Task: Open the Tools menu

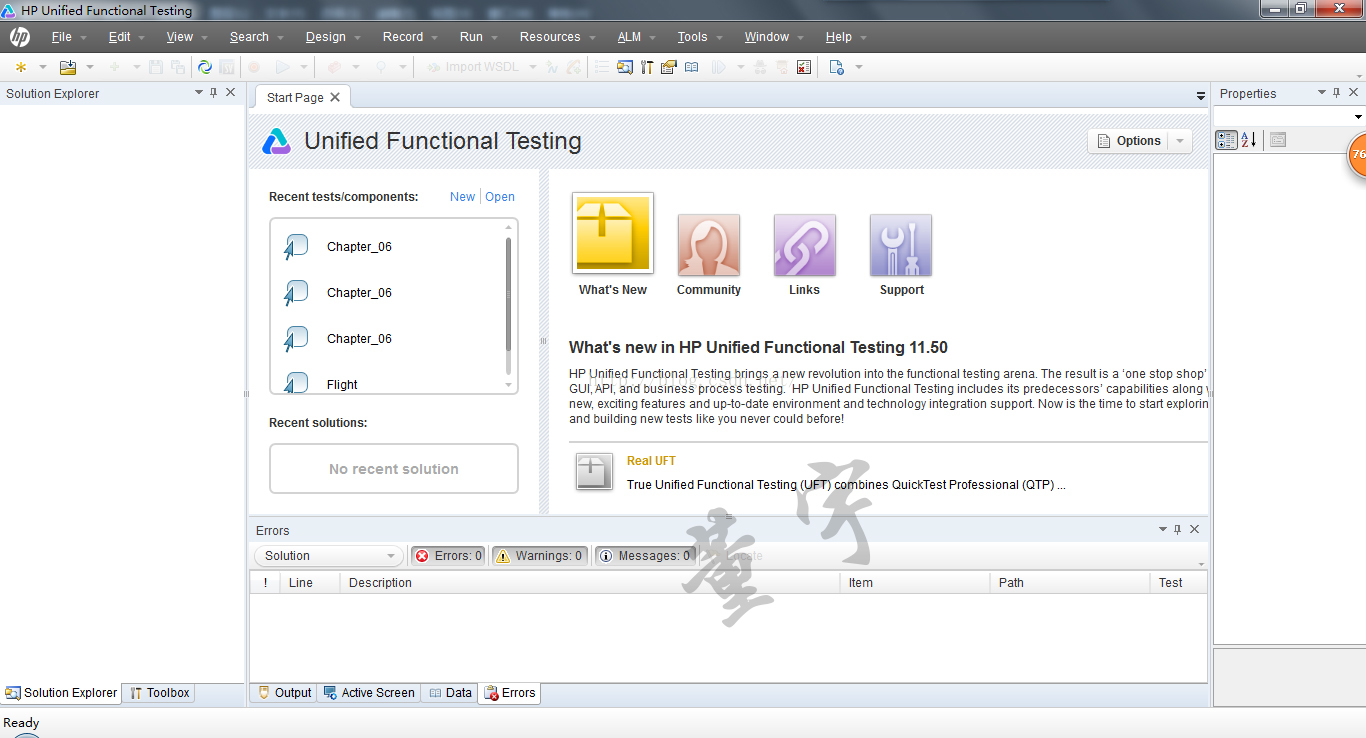Action: click(x=692, y=37)
